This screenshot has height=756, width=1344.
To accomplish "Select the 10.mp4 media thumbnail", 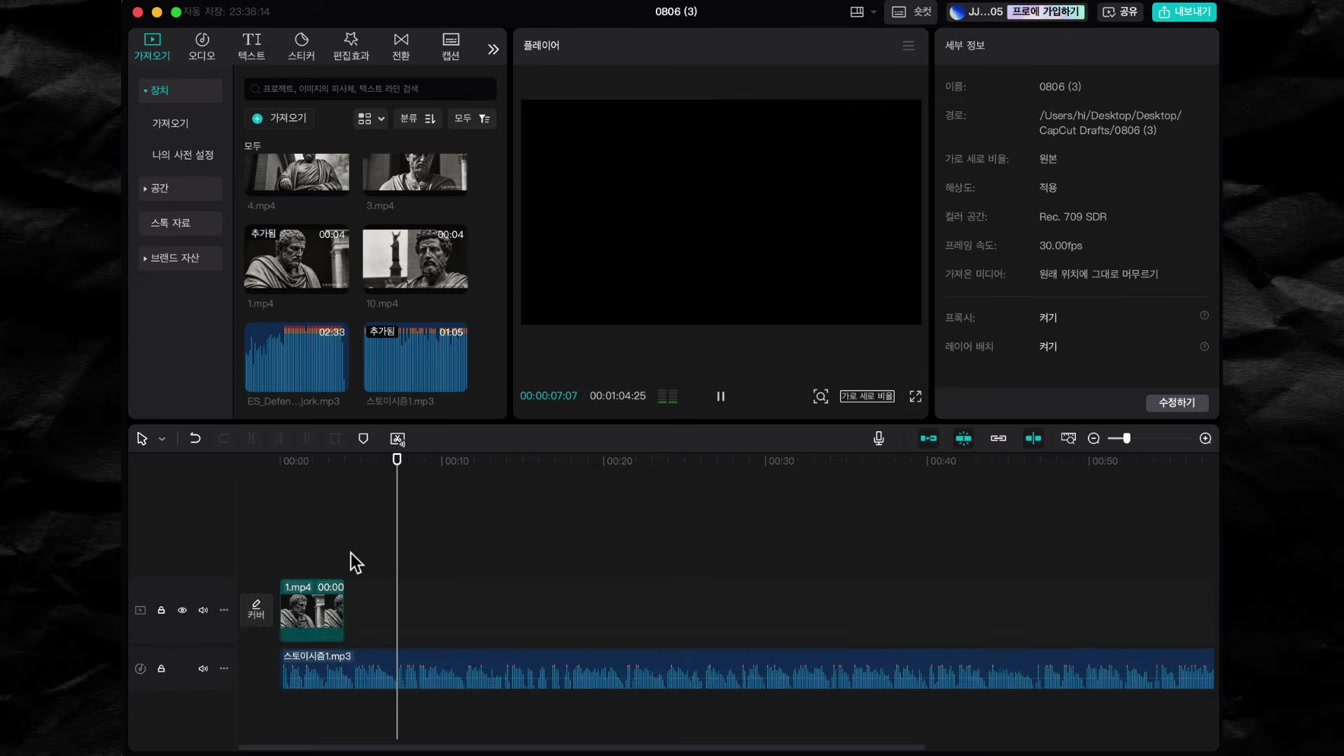I will coord(415,258).
